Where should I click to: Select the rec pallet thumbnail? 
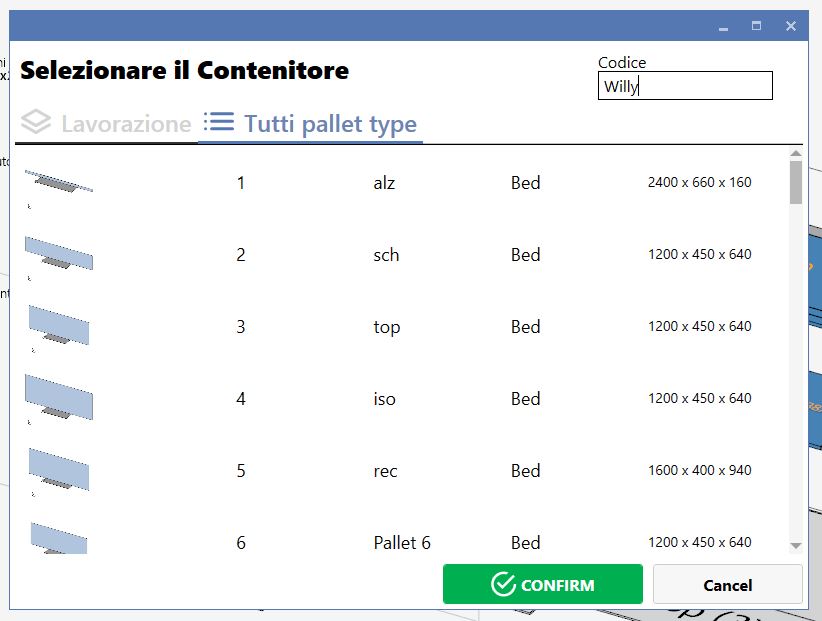coord(59,469)
